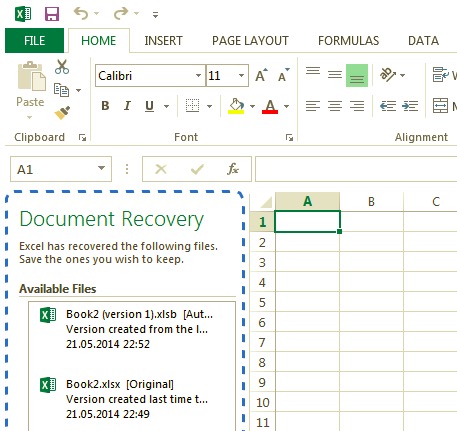Redo the last action
457x431 pixels.
click(121, 13)
